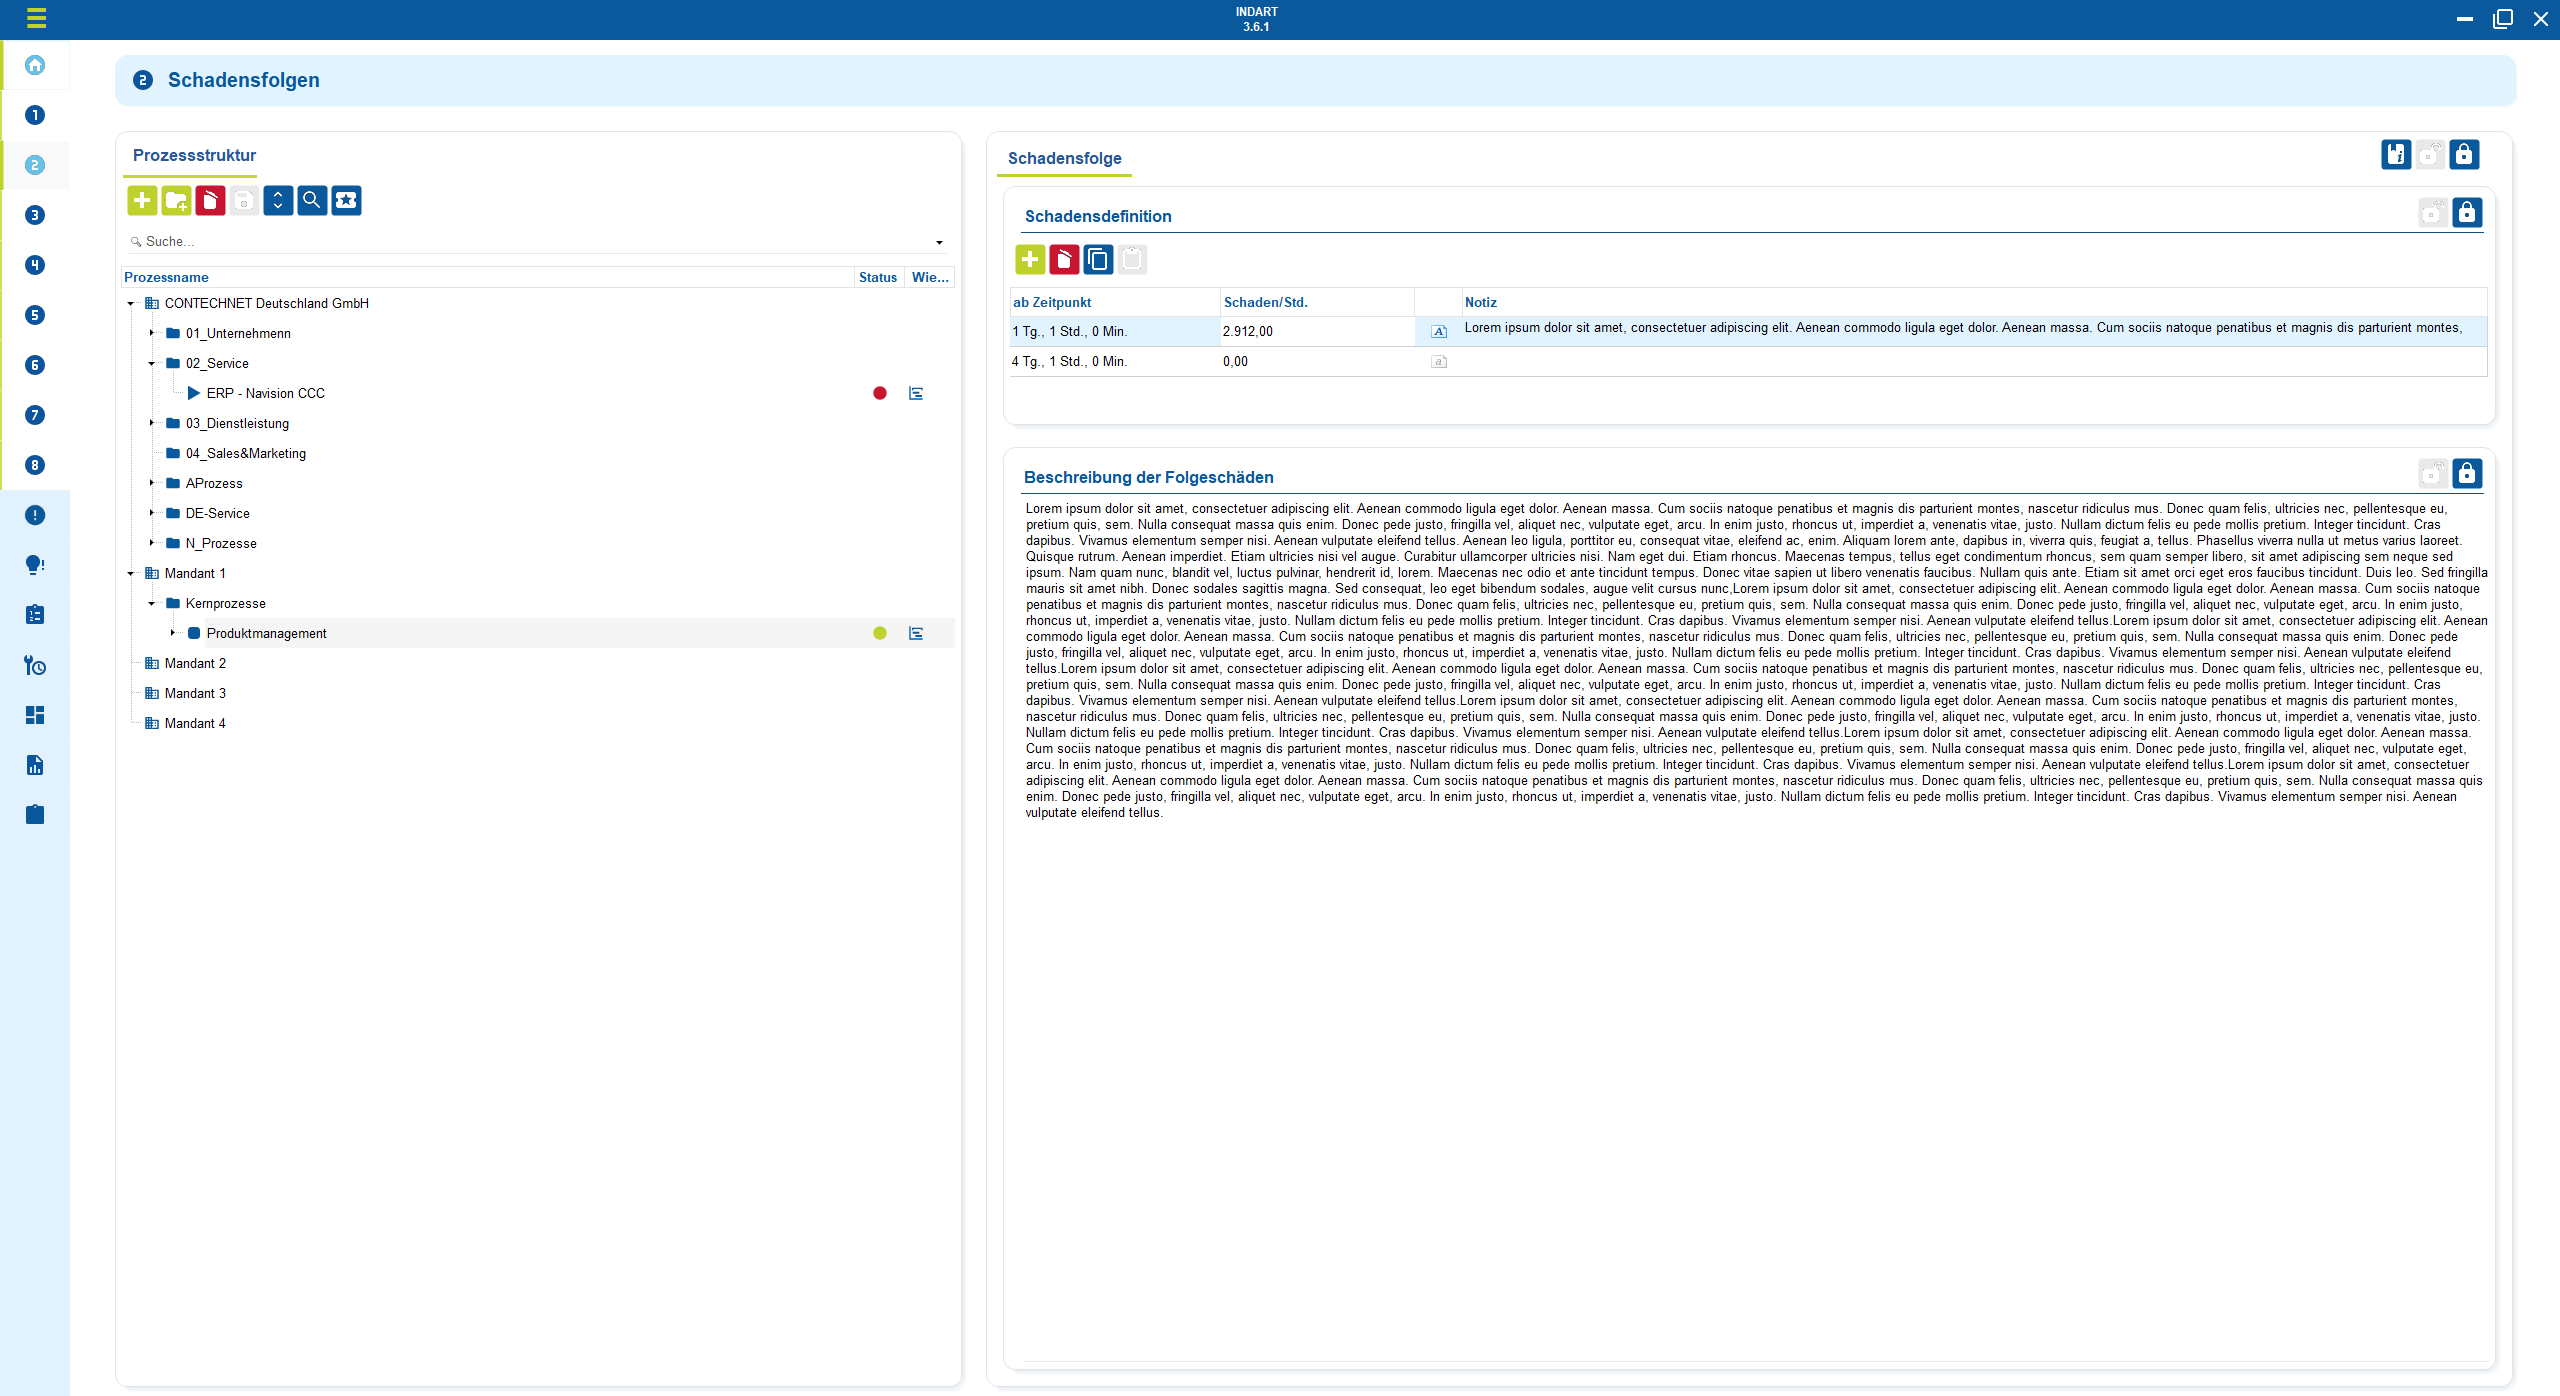2560x1396 pixels.
Task: Click the copy icon in Schadensdefinition toolbar
Action: [x=1098, y=260]
